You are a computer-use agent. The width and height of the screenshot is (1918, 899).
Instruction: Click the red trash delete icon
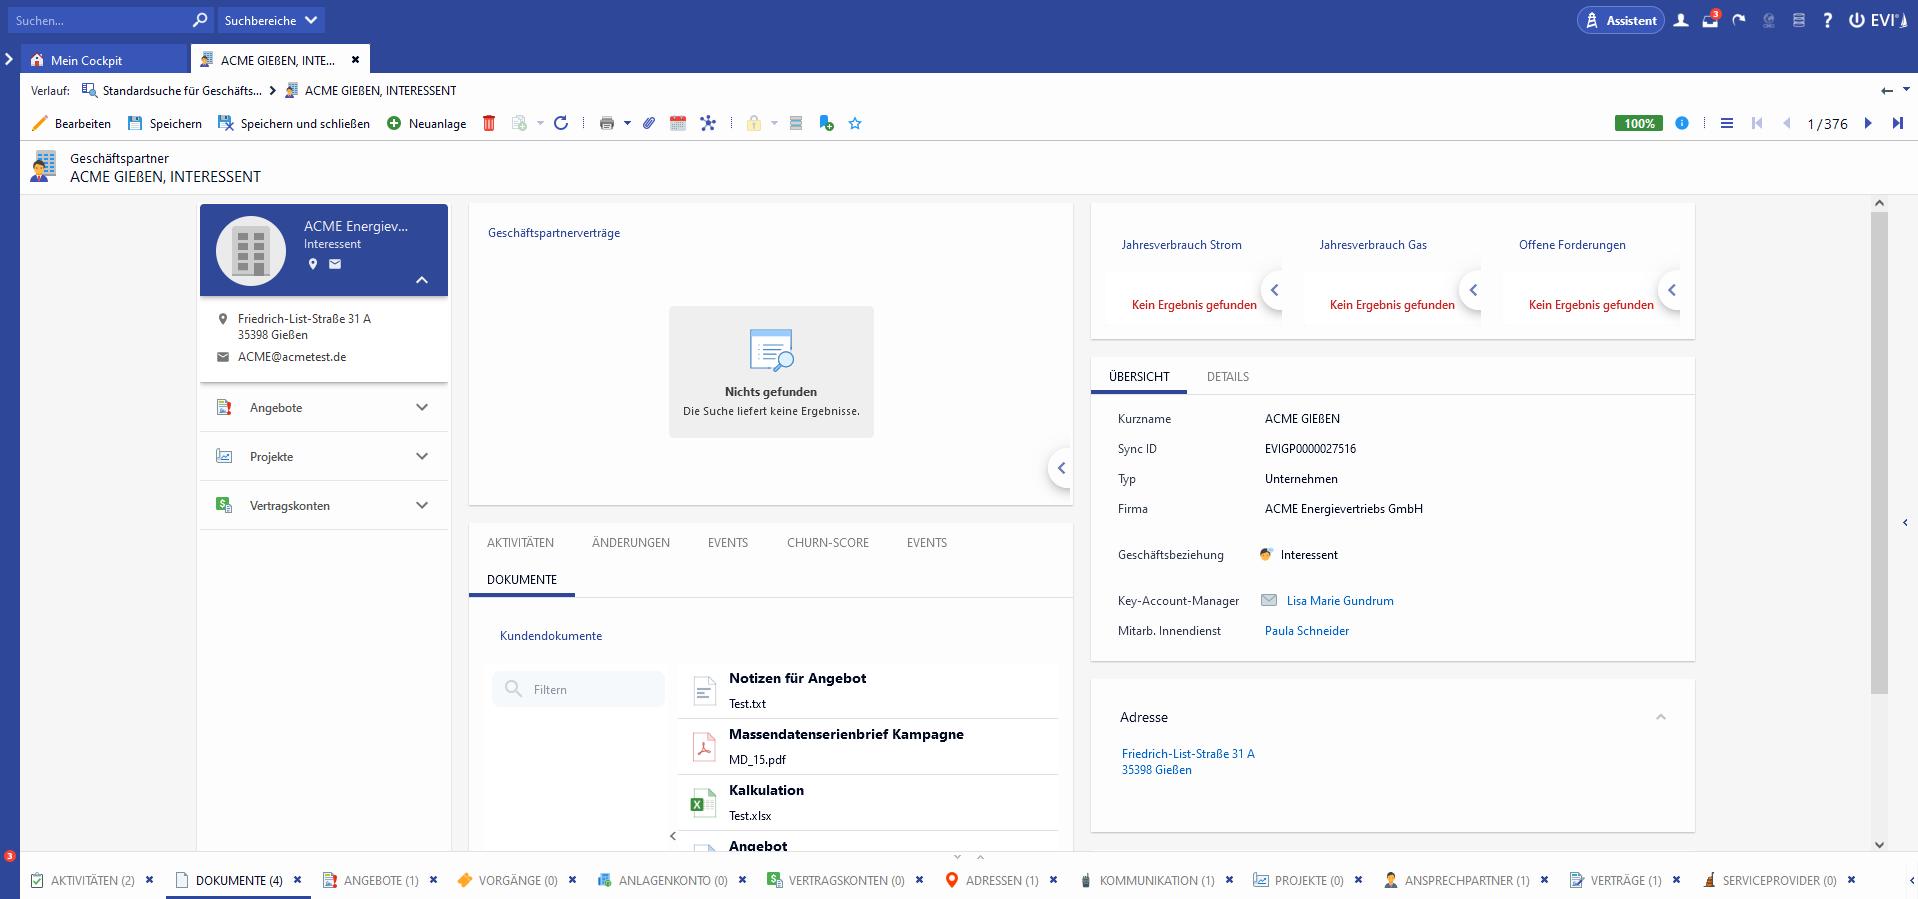pos(489,123)
